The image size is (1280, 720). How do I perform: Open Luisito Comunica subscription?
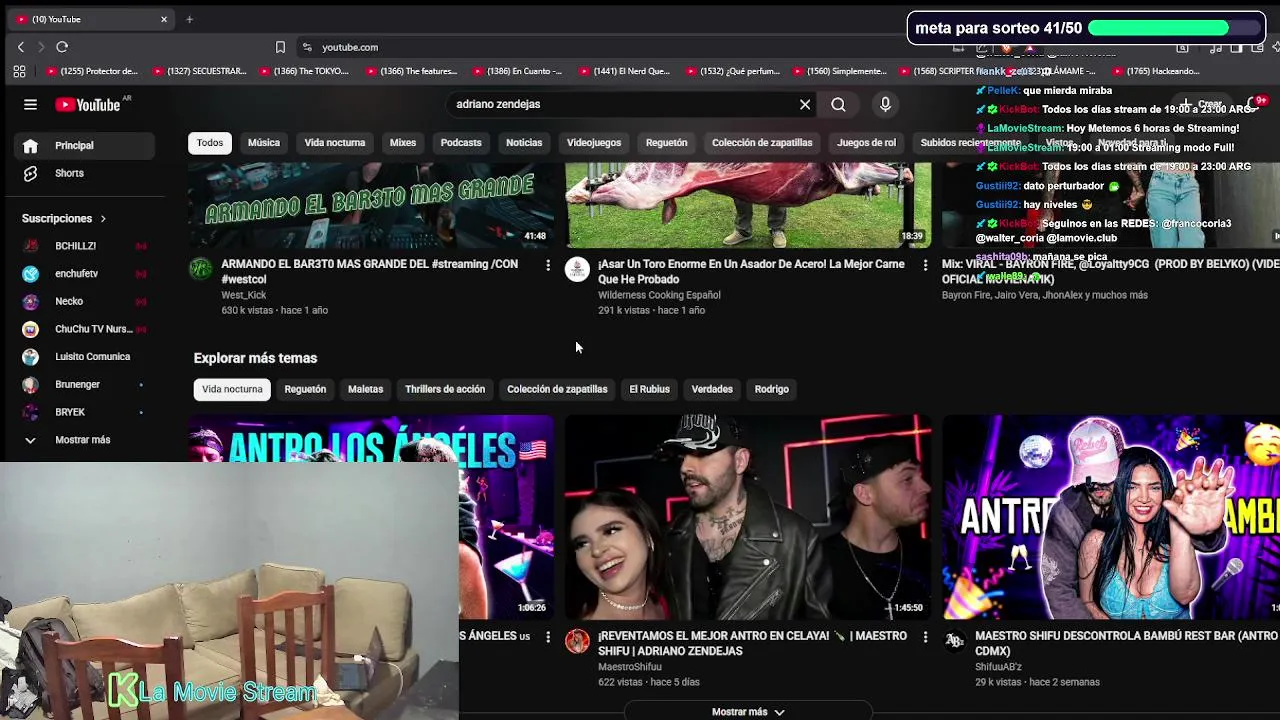(x=85, y=356)
